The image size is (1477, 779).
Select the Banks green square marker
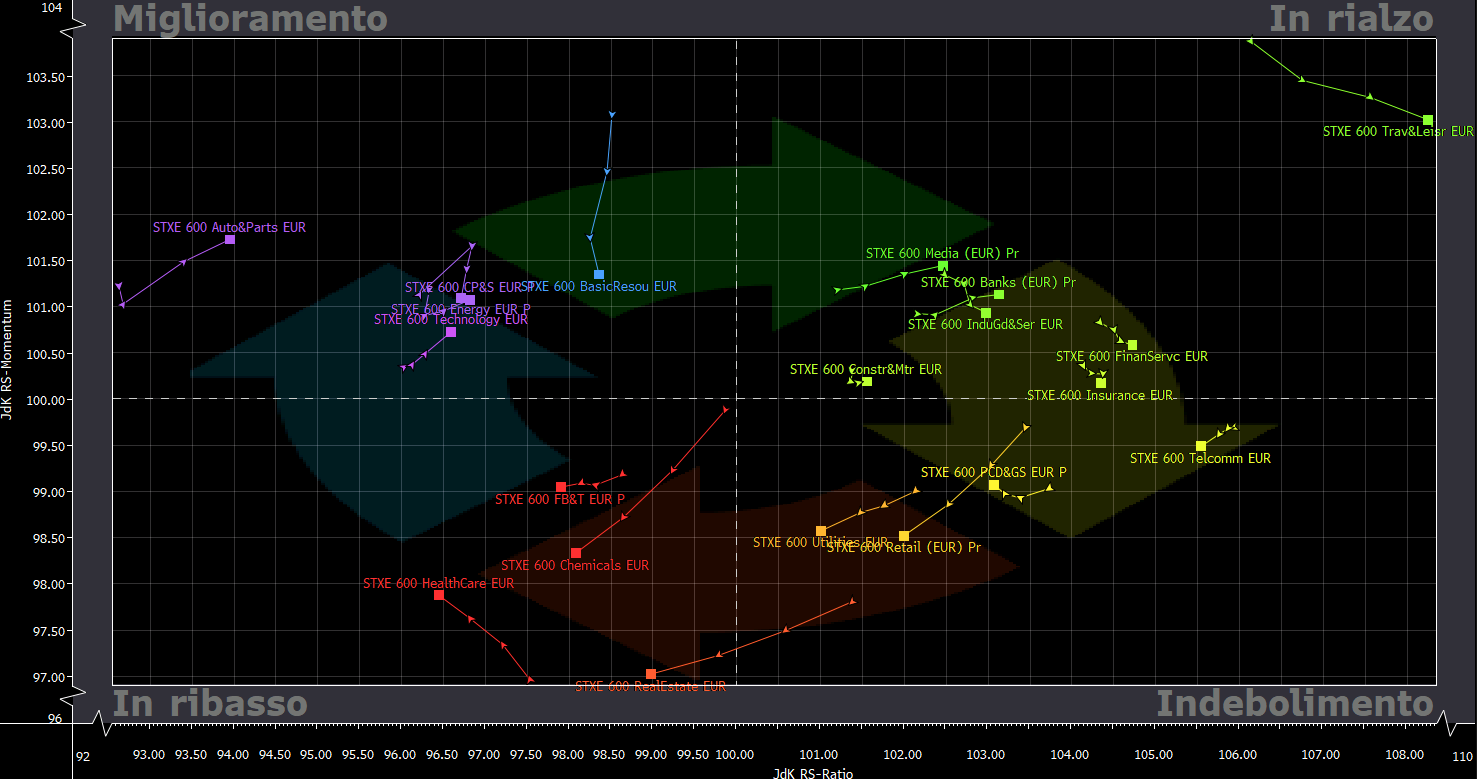click(999, 295)
